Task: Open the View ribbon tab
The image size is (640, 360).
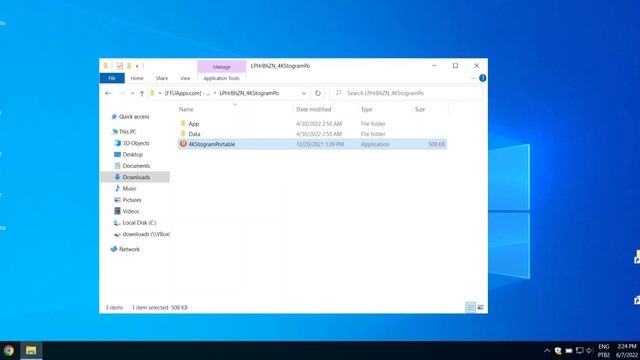Action: click(x=185, y=78)
